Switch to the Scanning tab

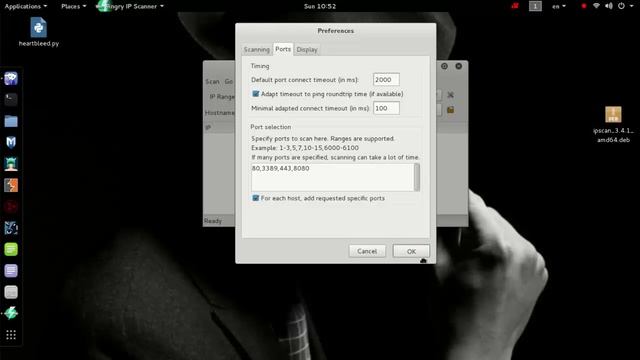pos(256,49)
